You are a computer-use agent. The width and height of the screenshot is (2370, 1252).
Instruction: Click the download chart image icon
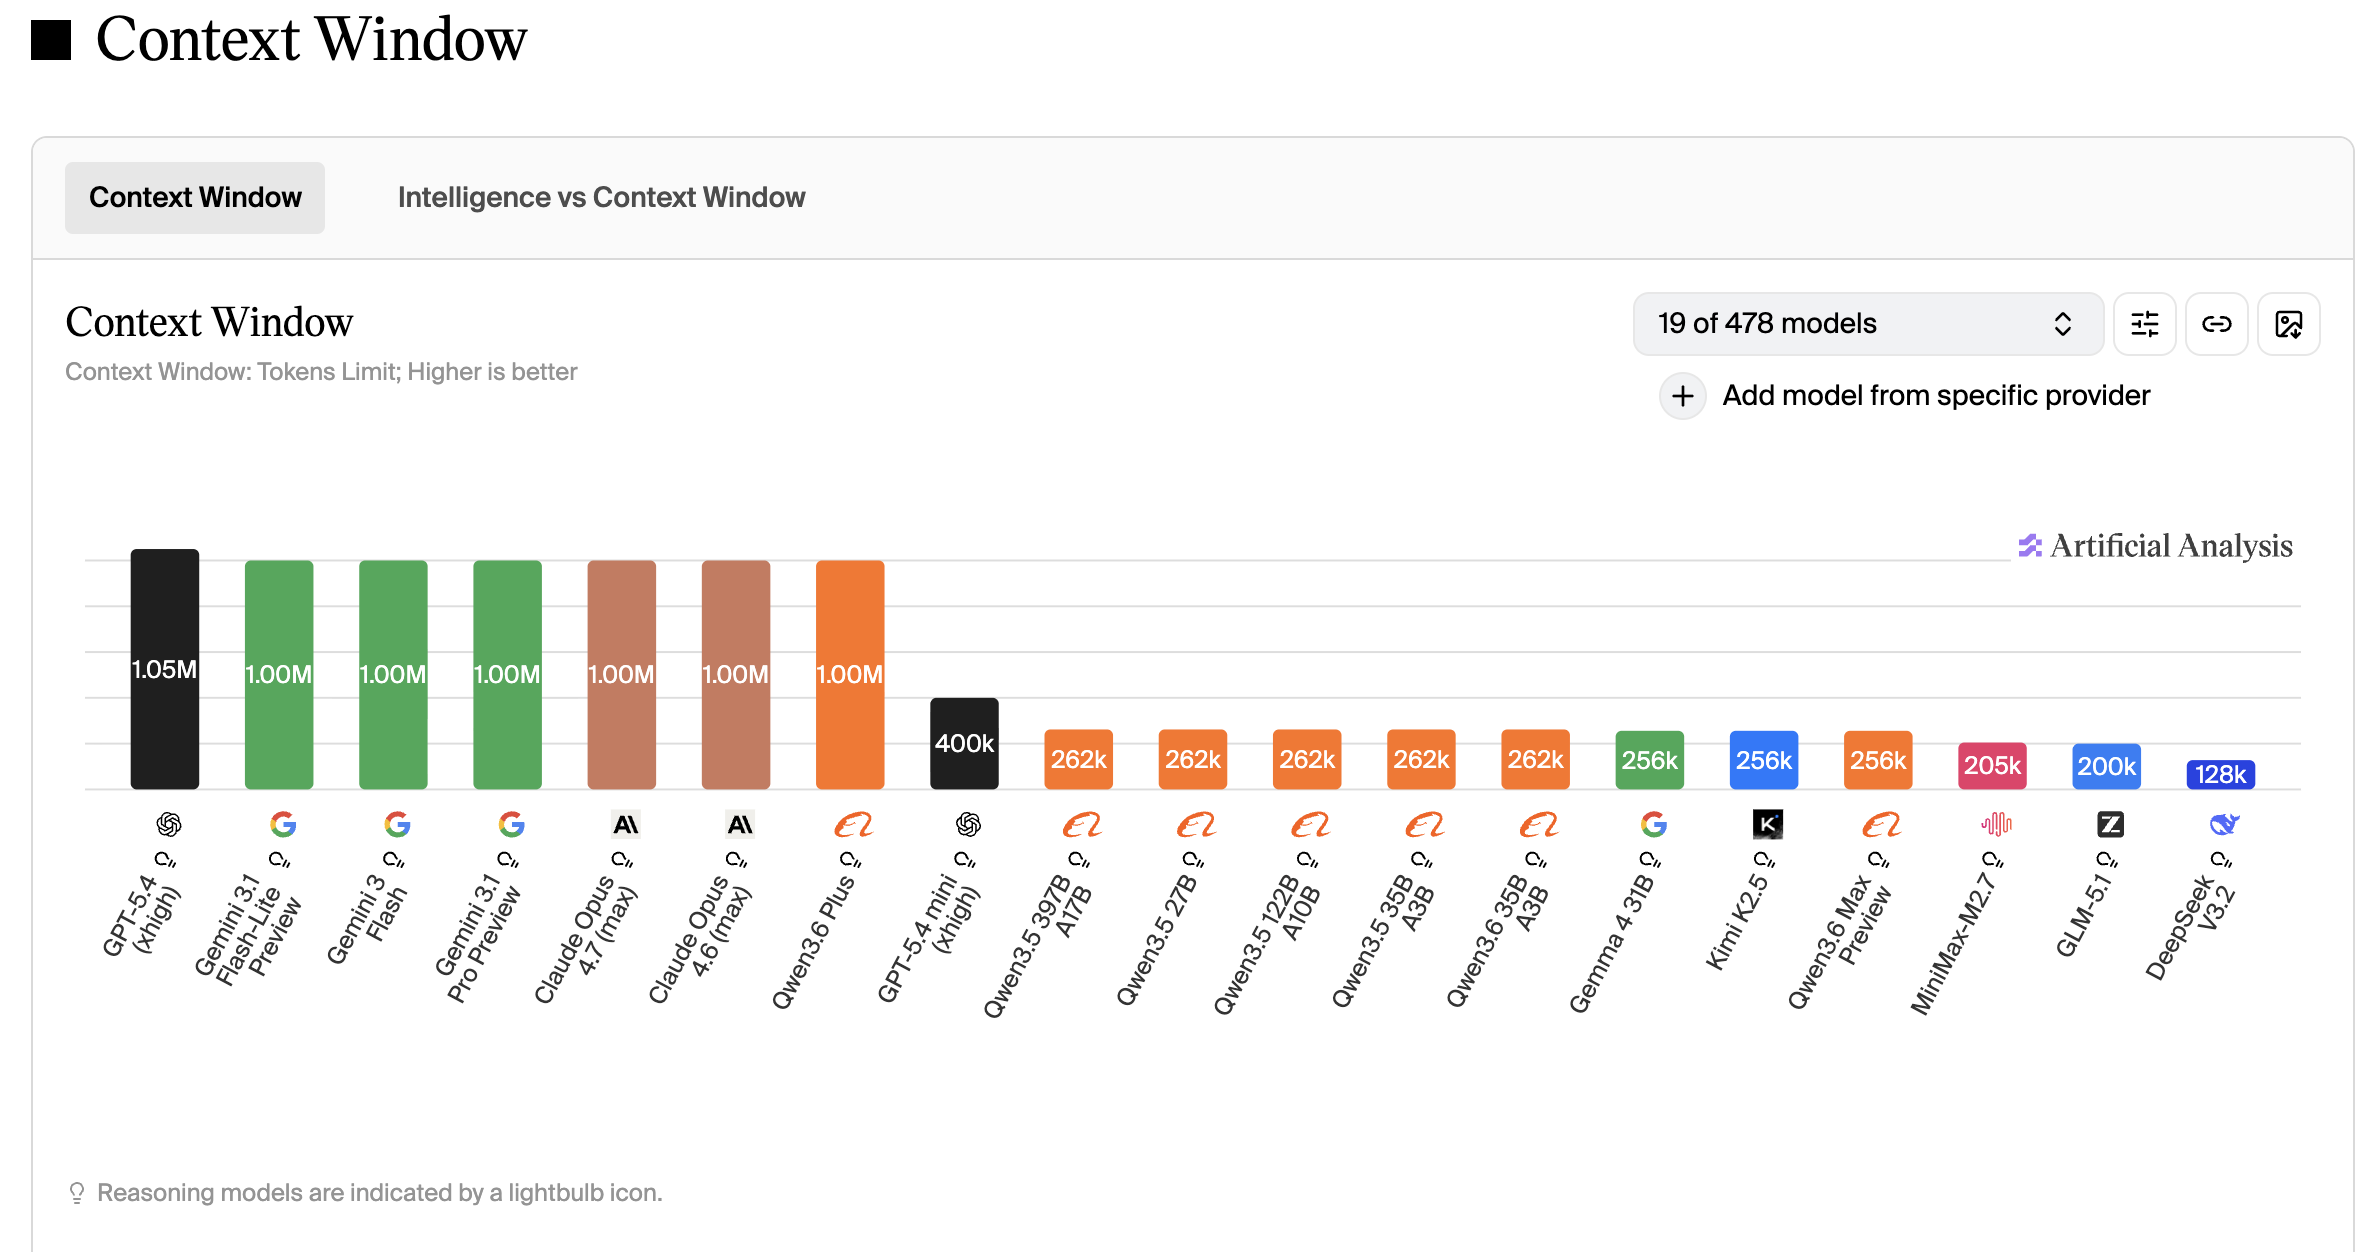[2288, 324]
